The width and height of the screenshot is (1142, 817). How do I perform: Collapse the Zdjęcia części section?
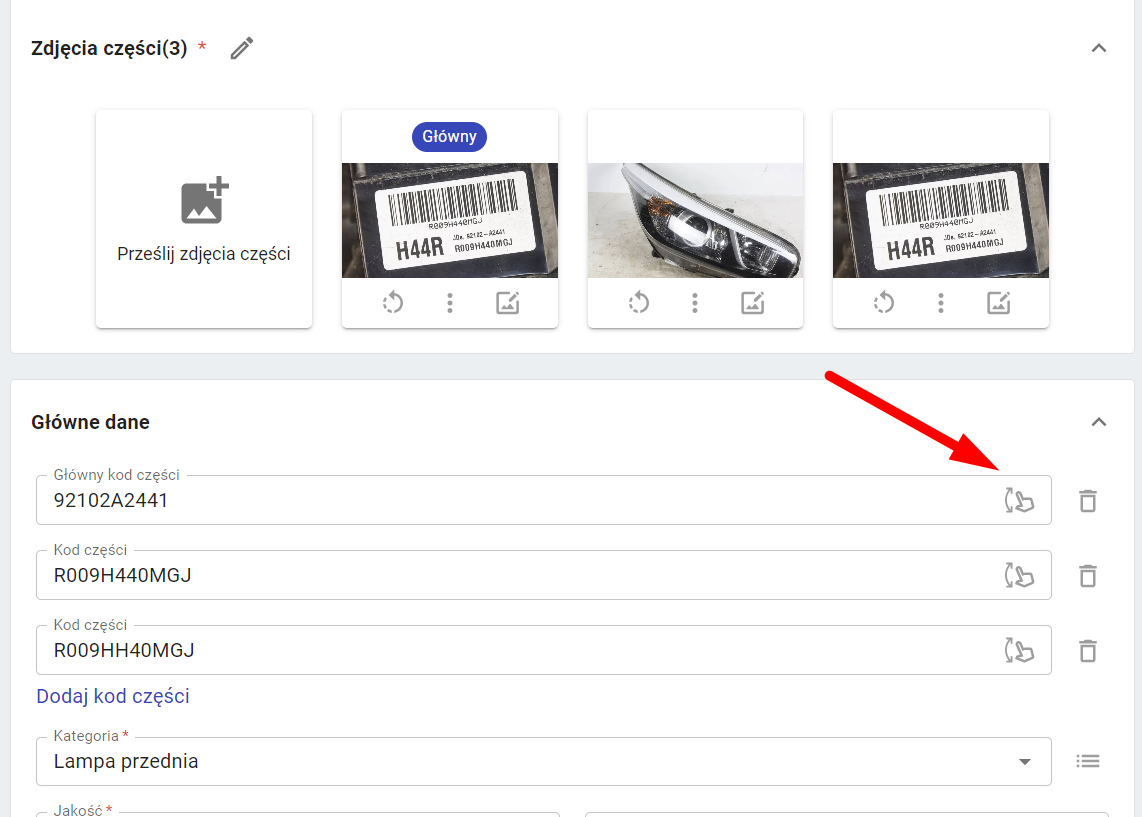coord(1098,49)
